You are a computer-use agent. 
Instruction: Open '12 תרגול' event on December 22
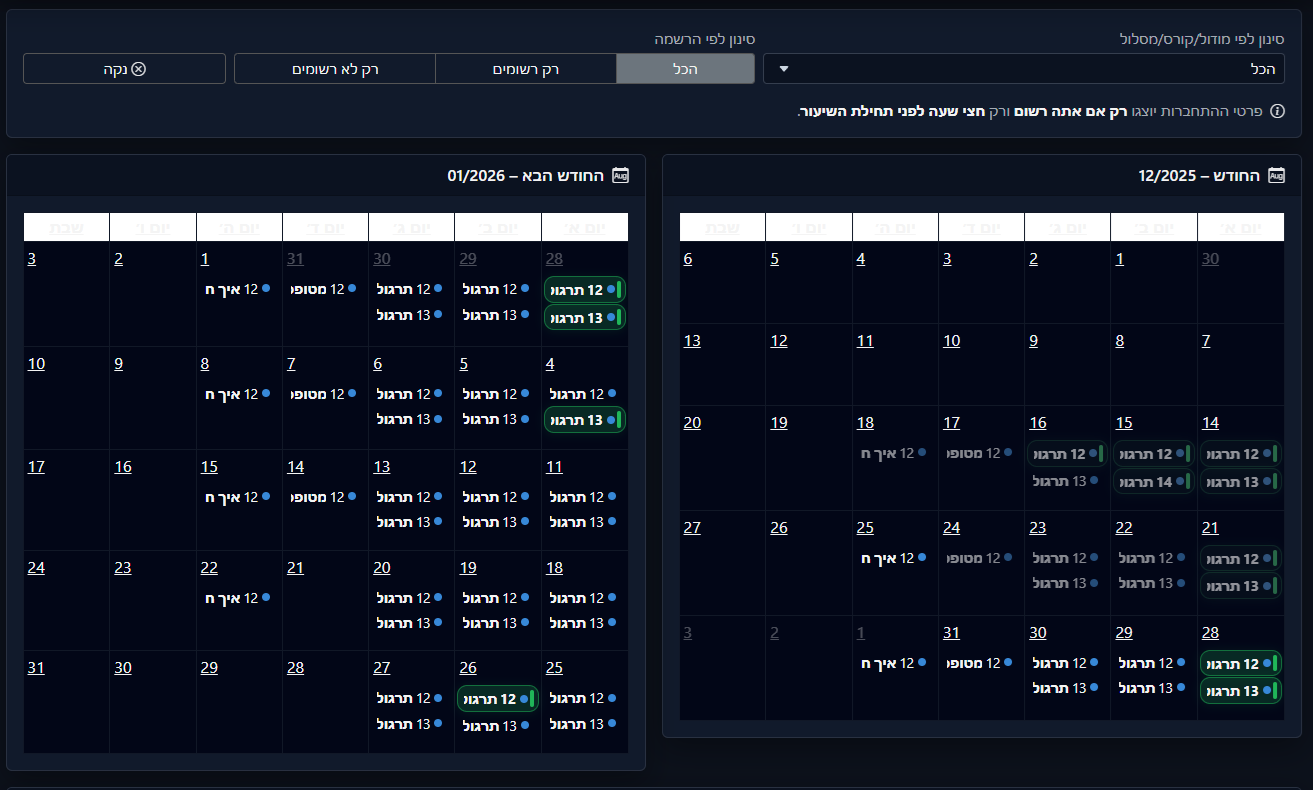point(1153,558)
